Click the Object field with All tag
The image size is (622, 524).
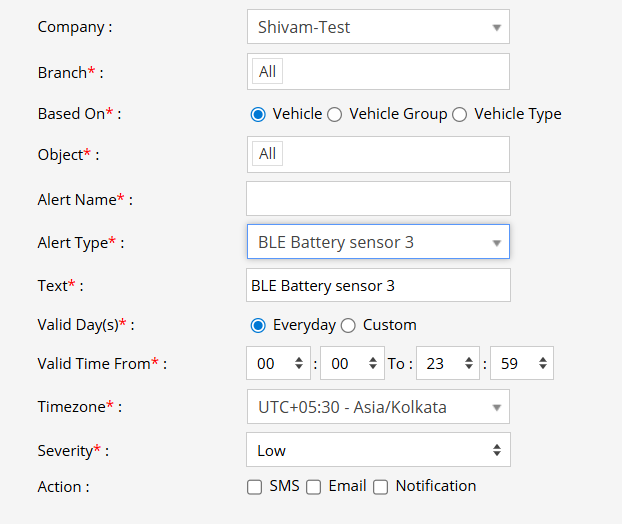coord(377,154)
